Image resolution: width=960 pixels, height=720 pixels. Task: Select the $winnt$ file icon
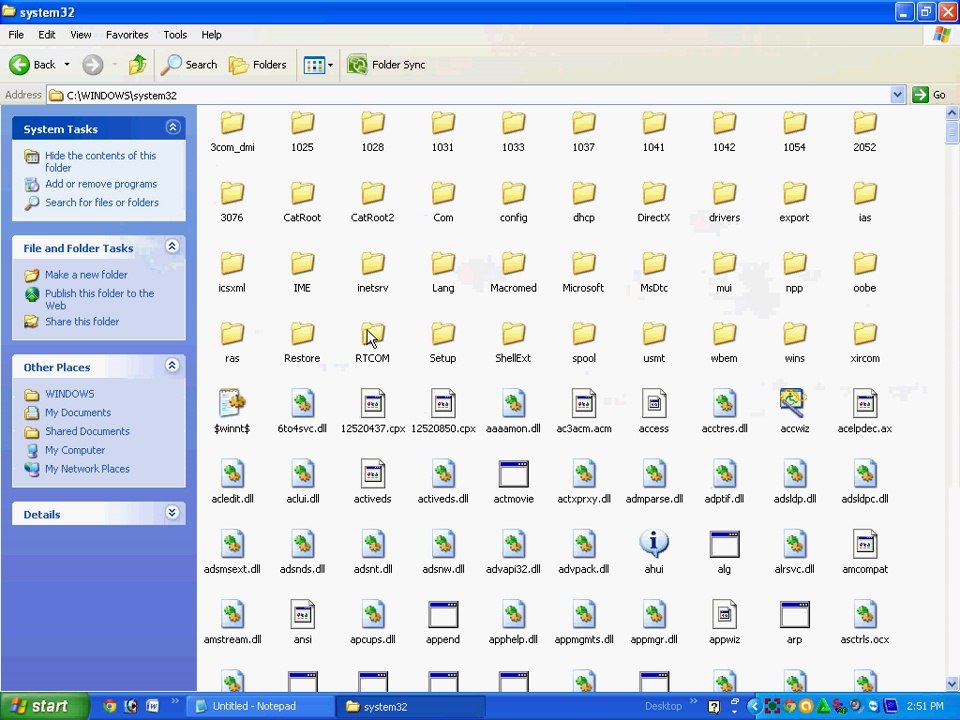point(232,403)
